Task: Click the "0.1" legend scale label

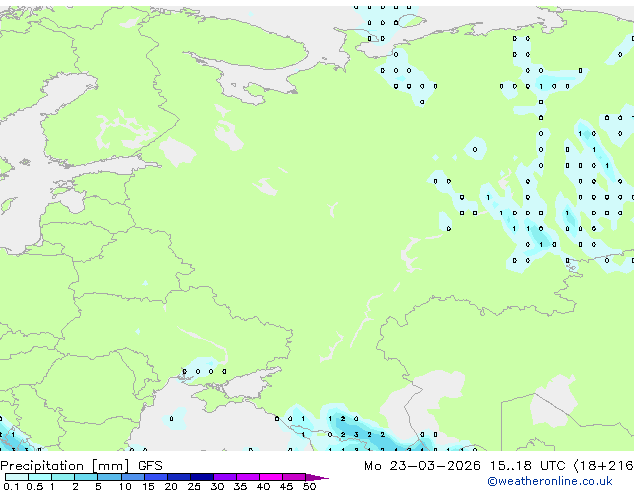Action: click(11, 486)
